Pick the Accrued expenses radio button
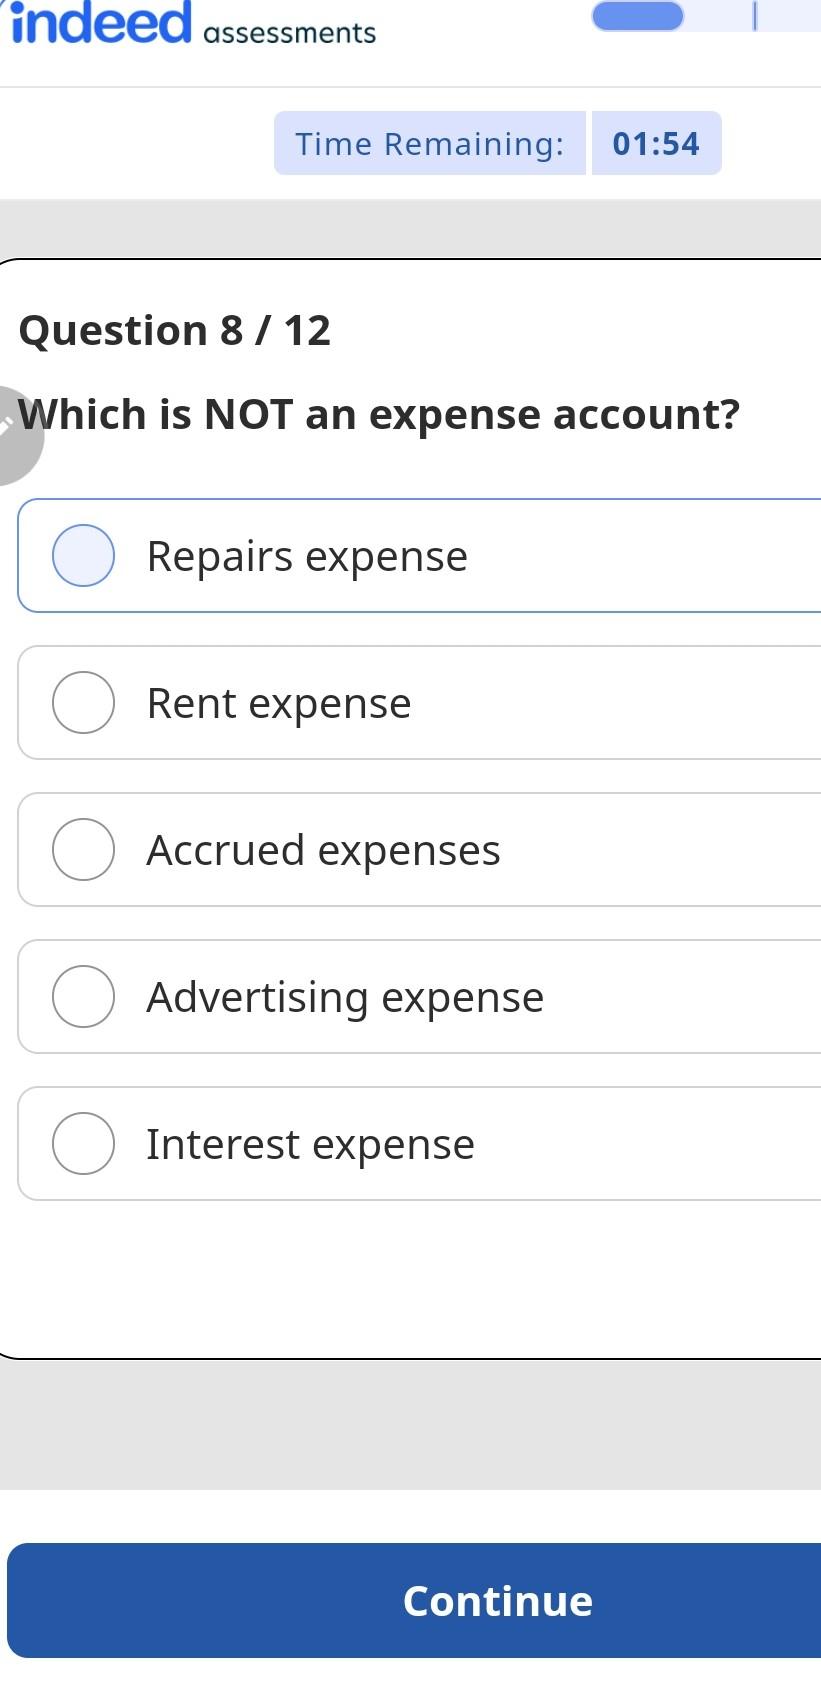Viewport: 821px width, 1687px height. pos(83,849)
